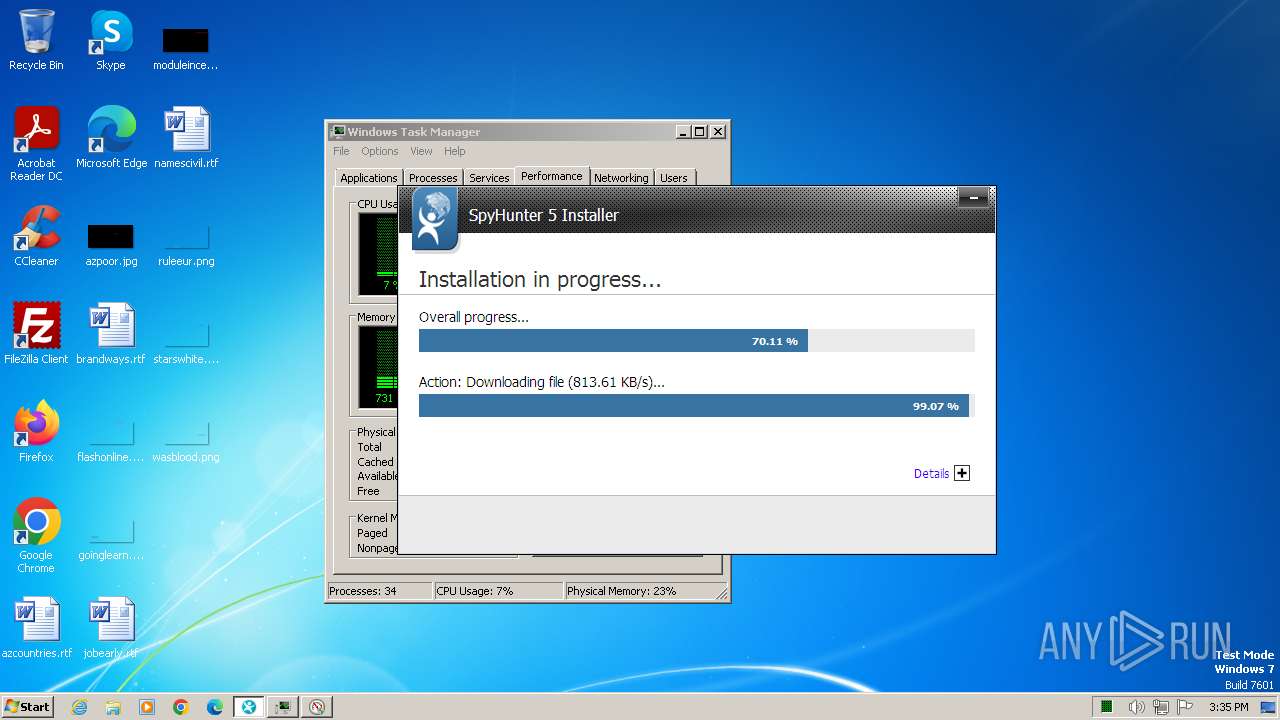Select the jobearly.rtf document

click(x=111, y=628)
